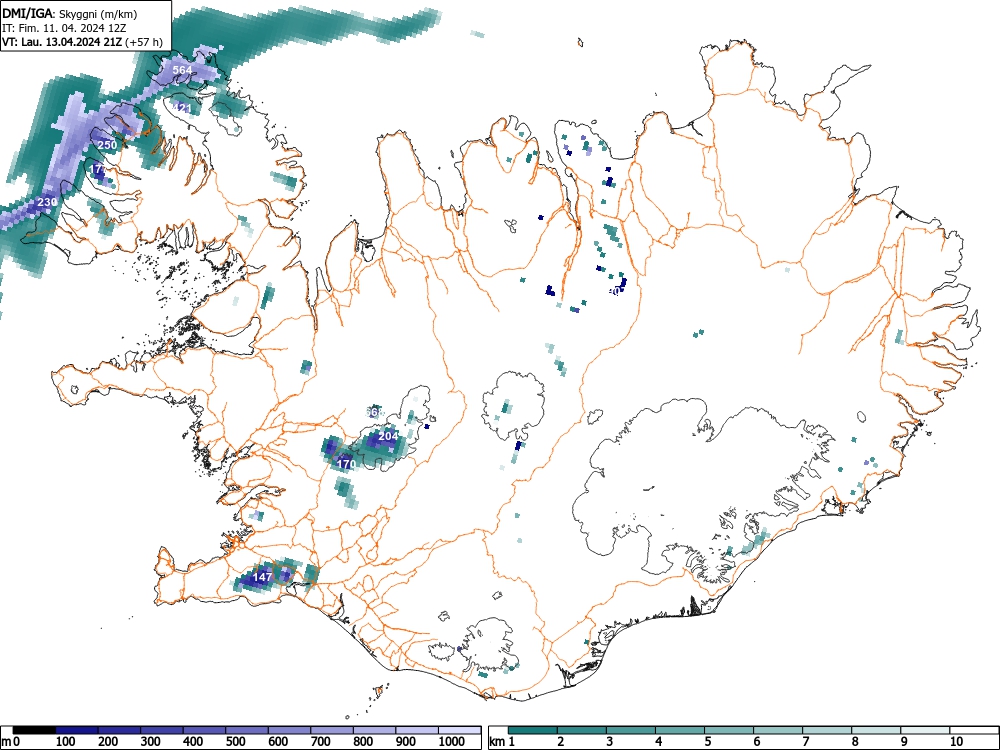Pick the 1–2 km dark teal legend swatch
The image size is (1000, 750).
pyautogui.click(x=533, y=730)
